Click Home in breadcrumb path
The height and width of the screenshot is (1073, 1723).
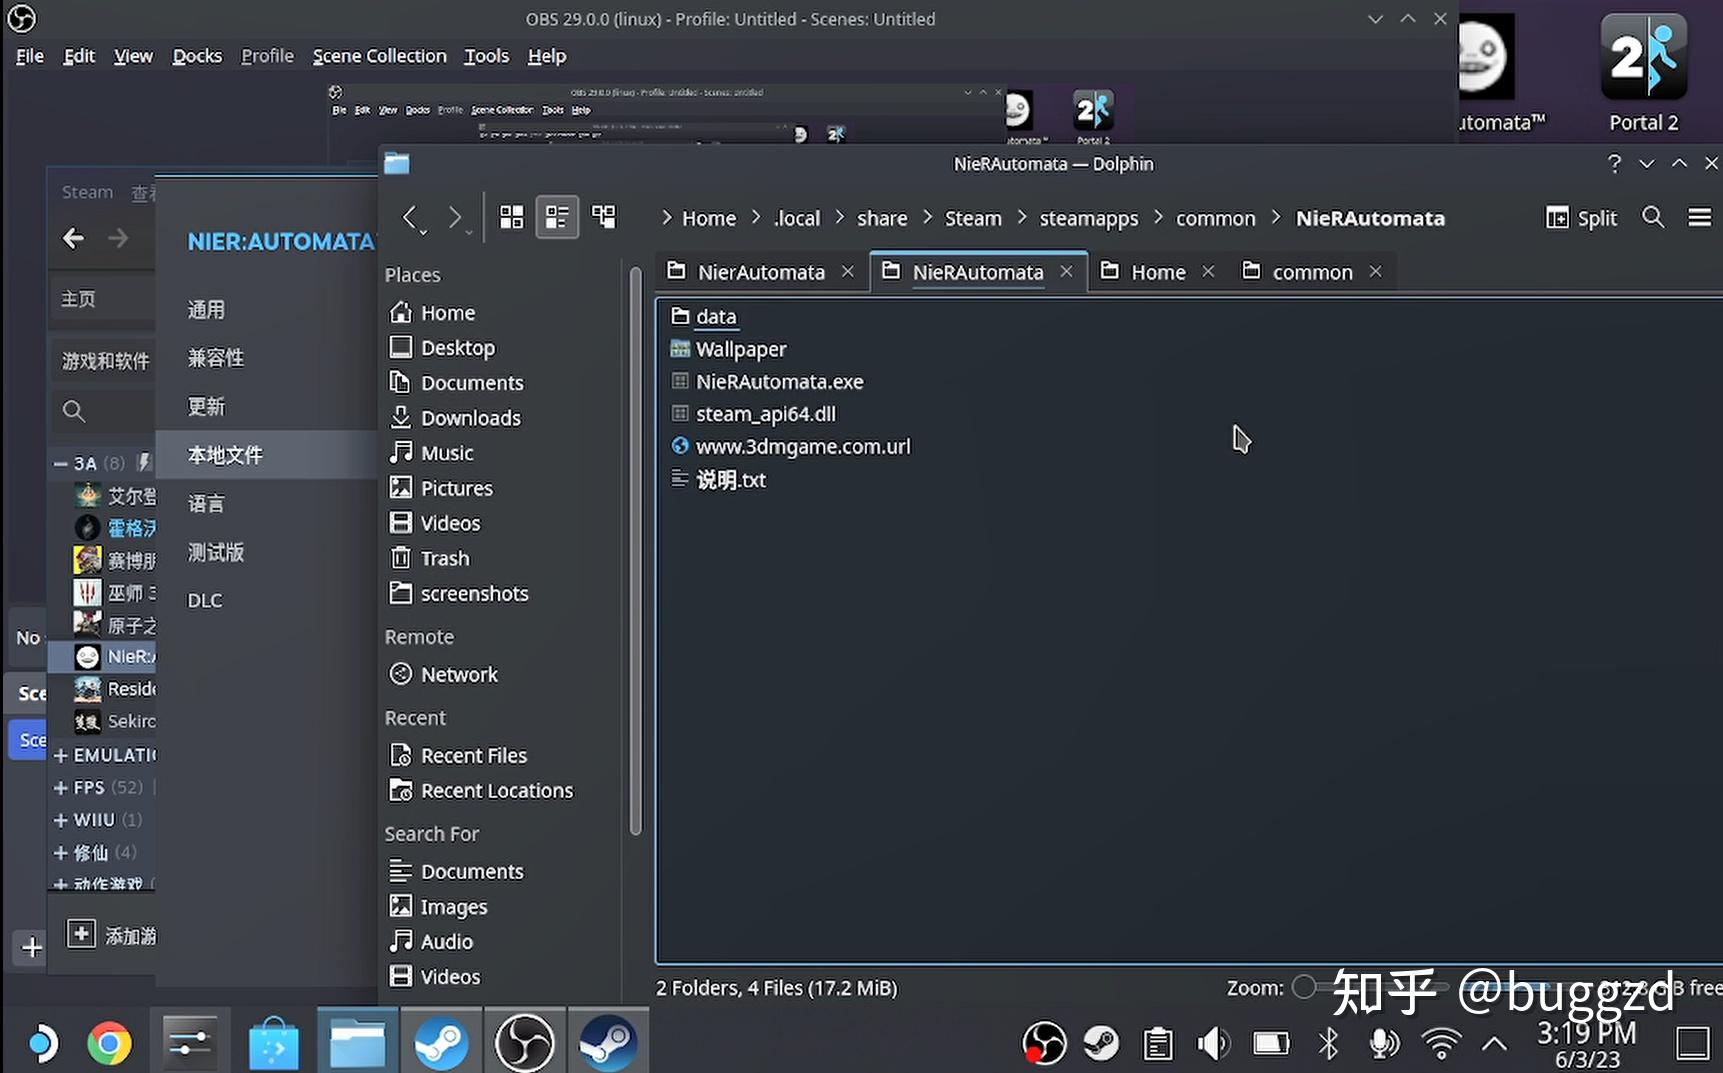(709, 218)
